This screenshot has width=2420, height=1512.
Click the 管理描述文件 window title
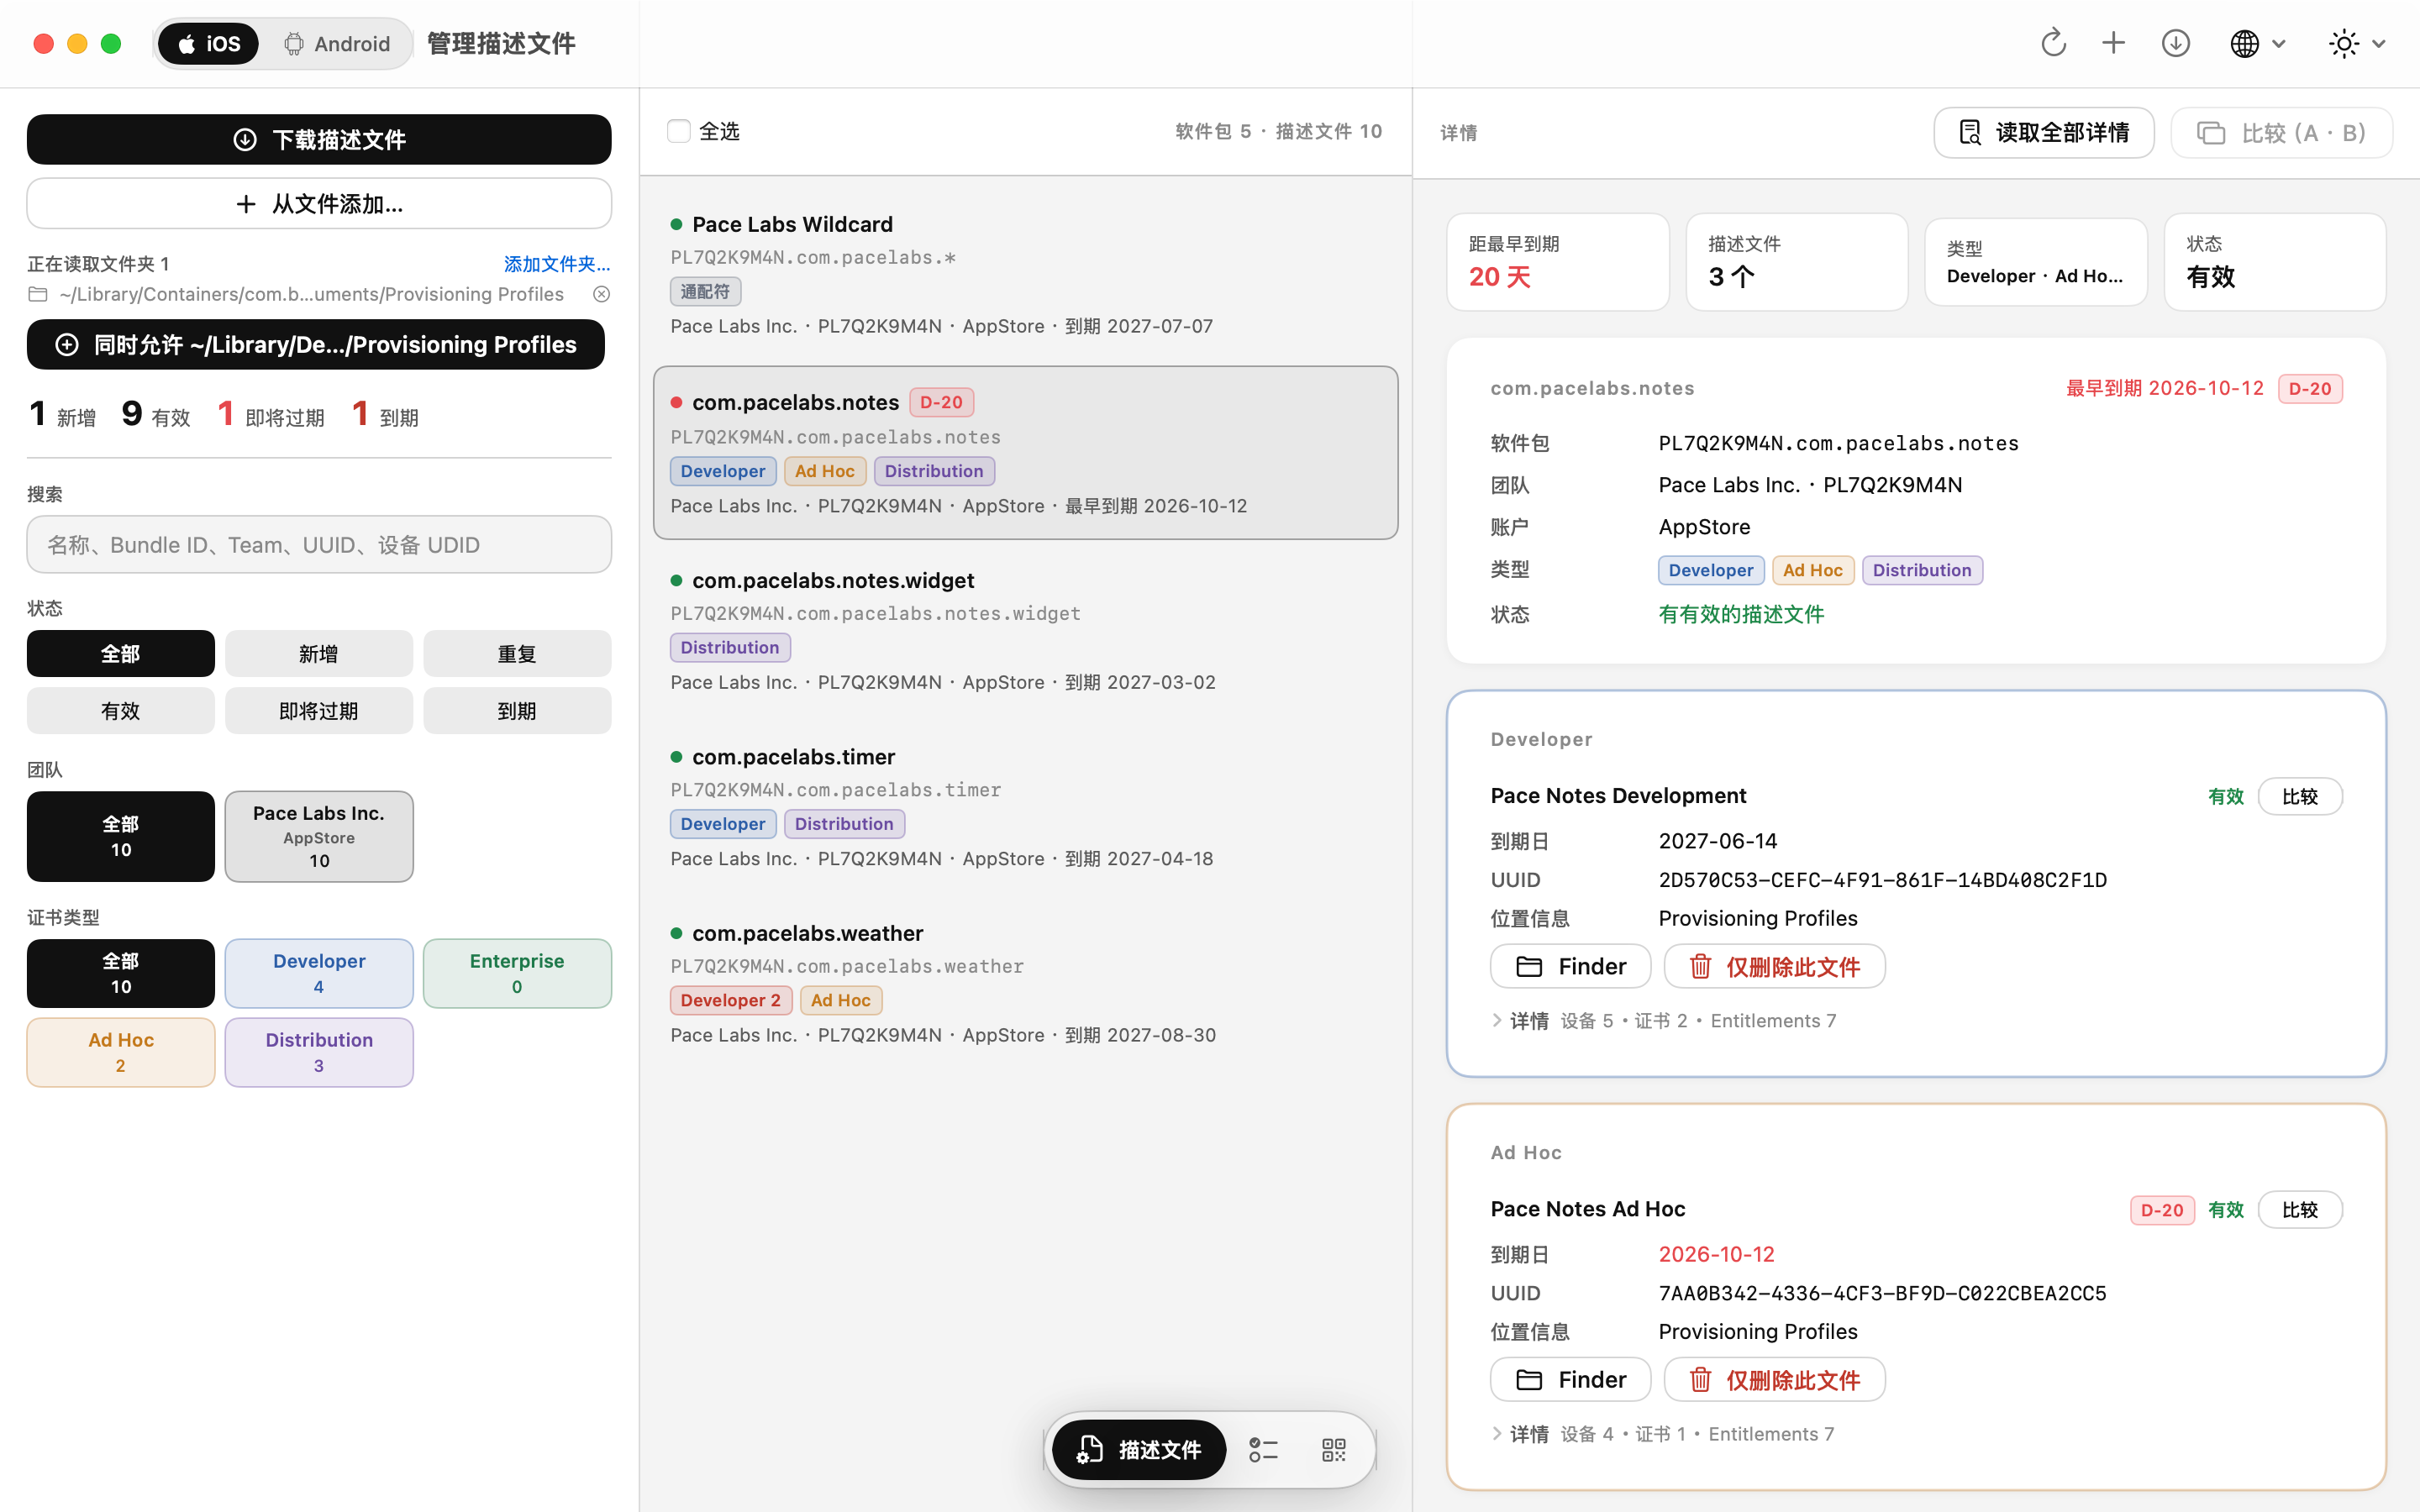(x=501, y=44)
